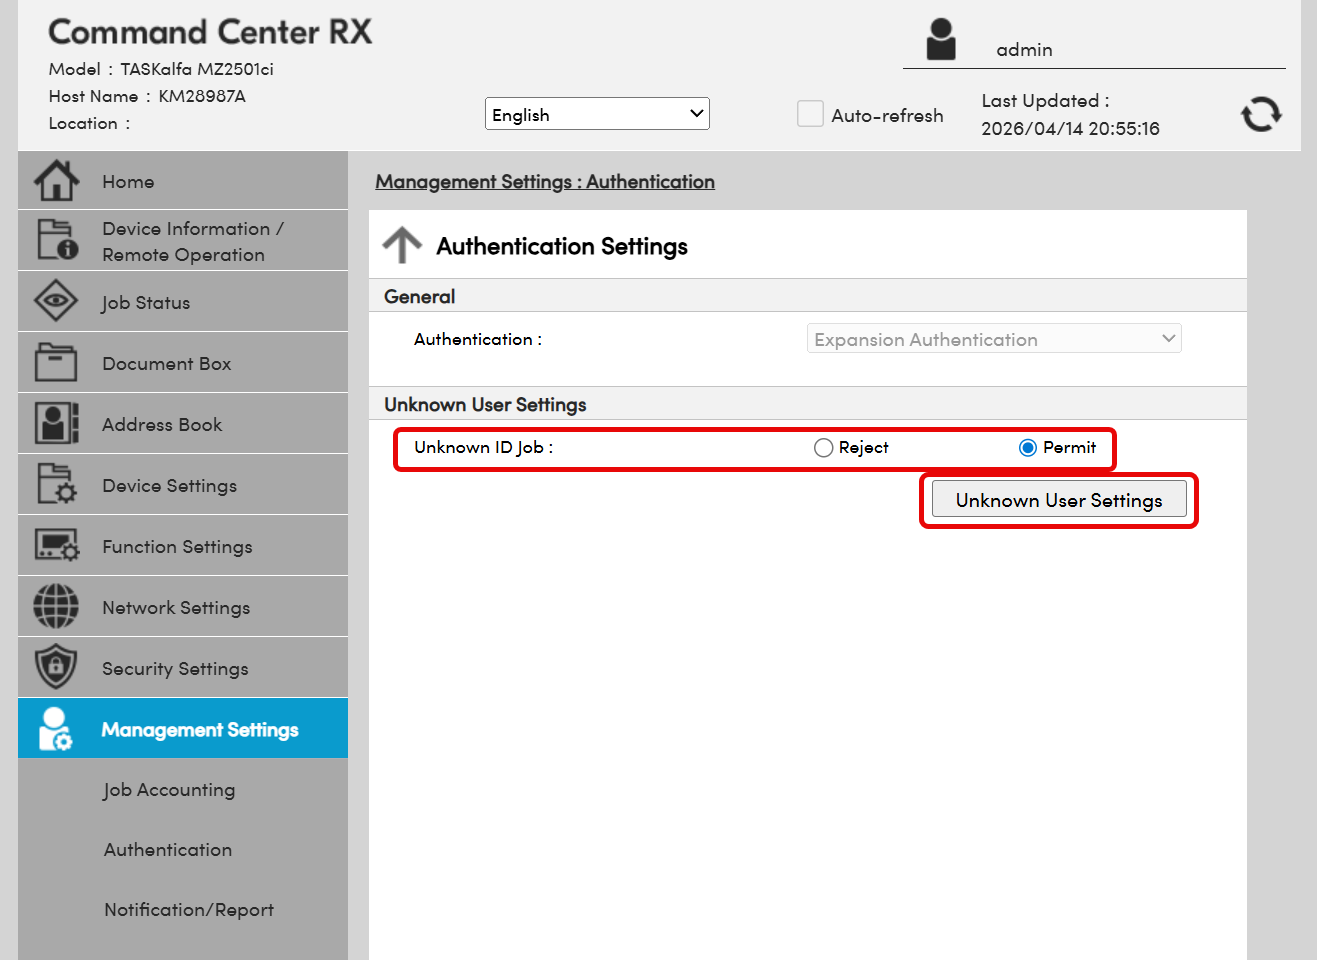Follow the Management Settings : Authentication breadcrumb link
The image size is (1317, 960).
click(x=544, y=182)
